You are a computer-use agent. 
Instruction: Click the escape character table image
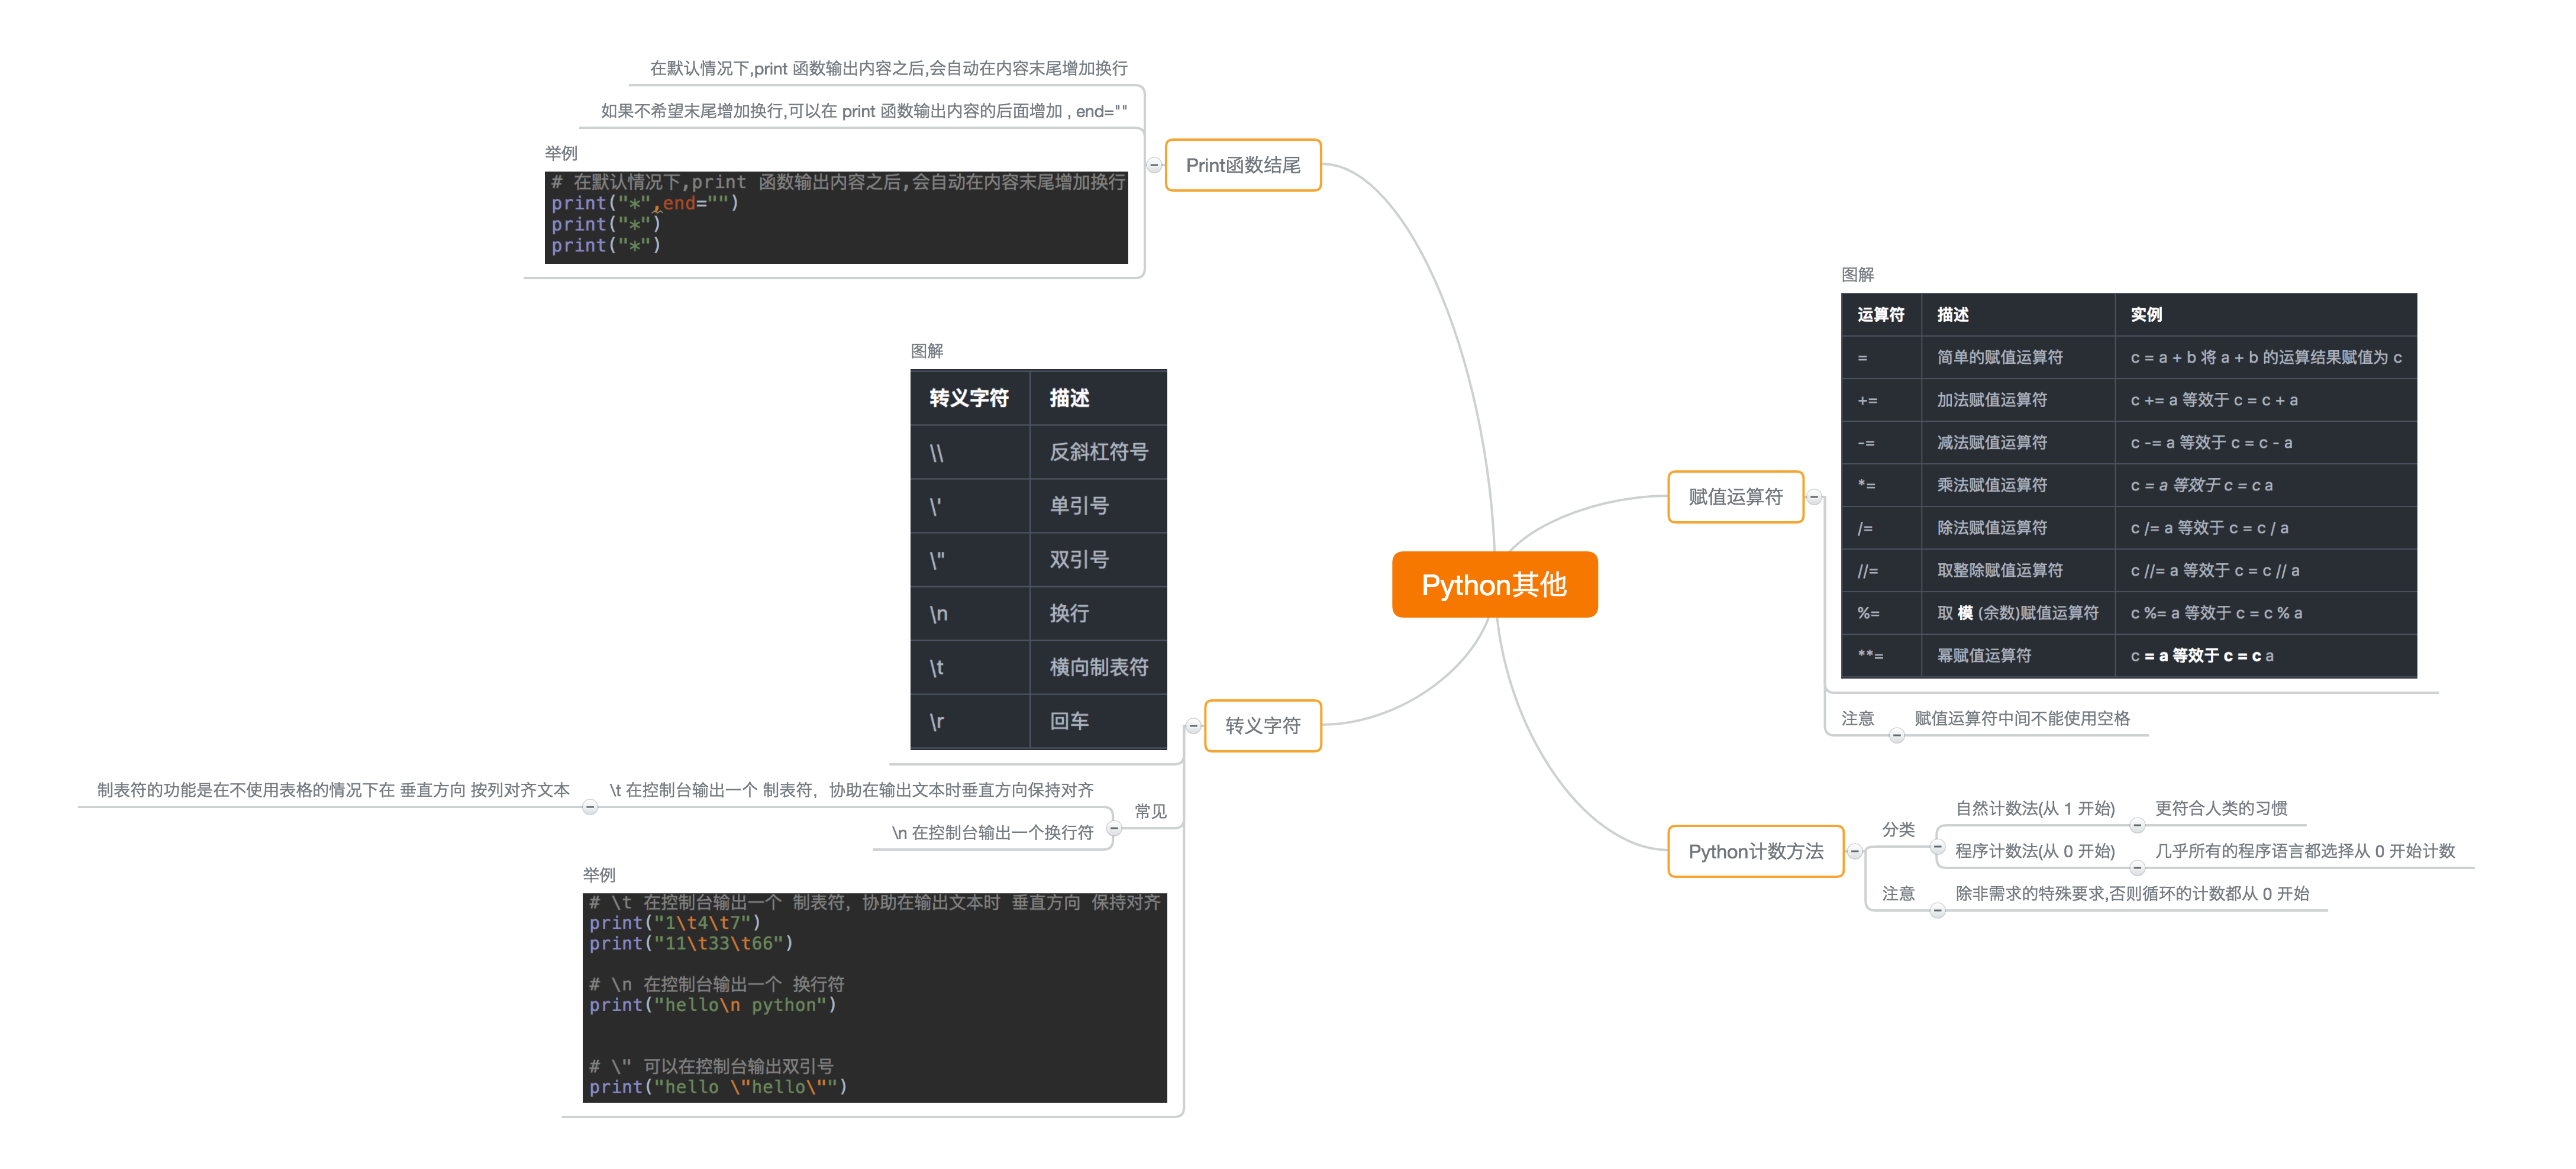1038,560
